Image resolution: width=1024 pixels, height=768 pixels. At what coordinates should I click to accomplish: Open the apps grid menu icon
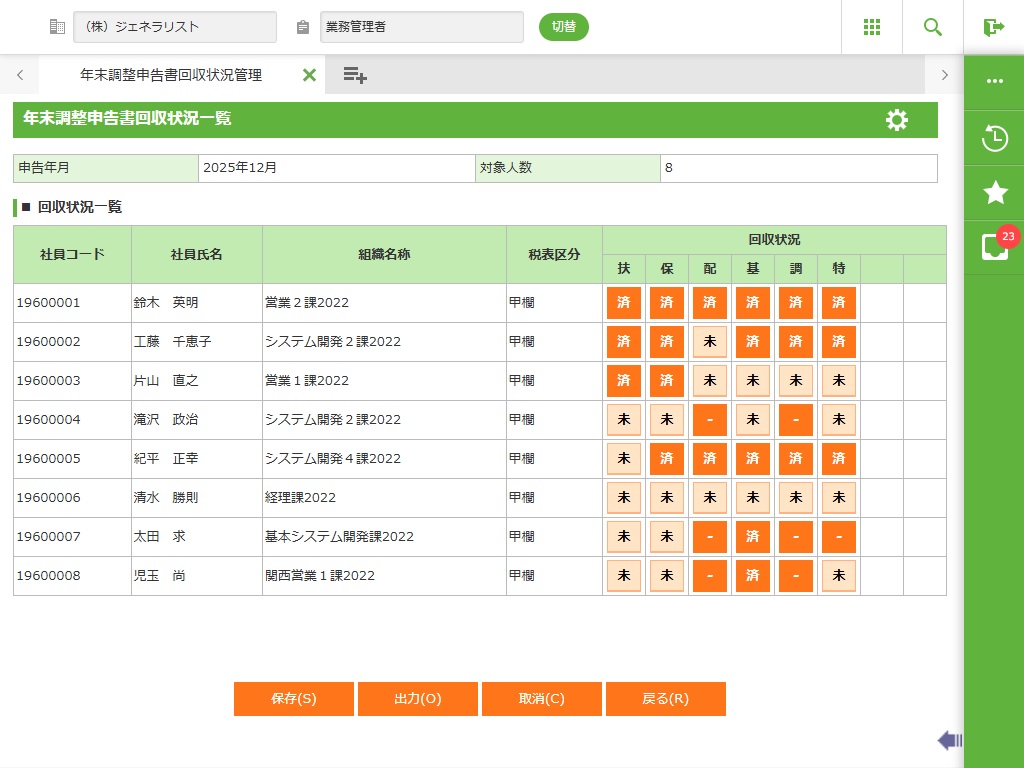coord(872,27)
